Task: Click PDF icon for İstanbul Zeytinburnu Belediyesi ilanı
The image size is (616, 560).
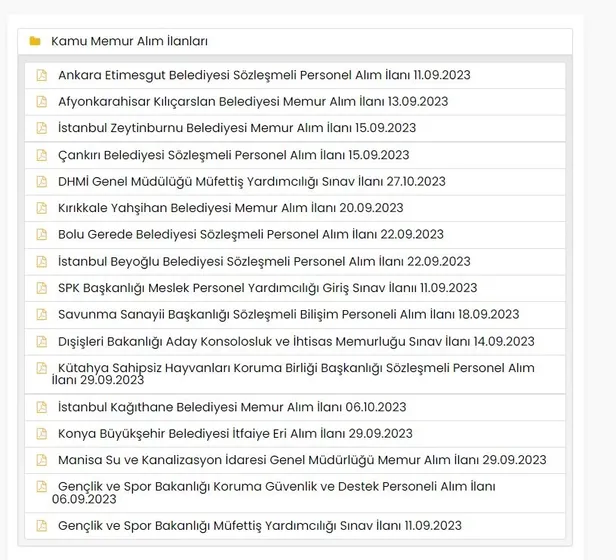Action: tap(42, 128)
